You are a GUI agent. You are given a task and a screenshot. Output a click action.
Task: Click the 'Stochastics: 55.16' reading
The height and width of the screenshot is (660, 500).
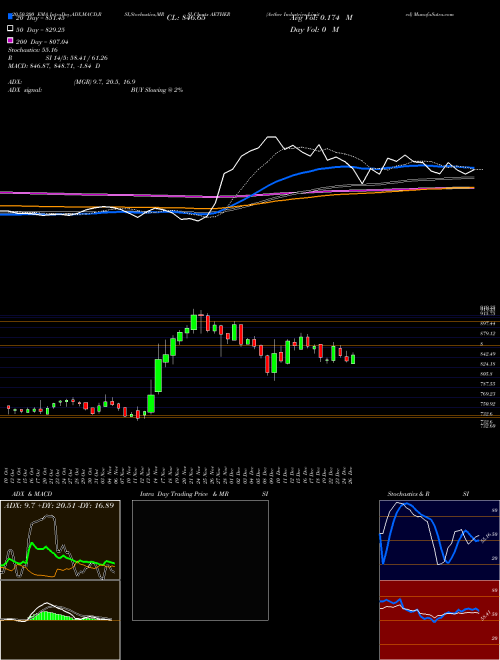pyautogui.click(x=33, y=50)
